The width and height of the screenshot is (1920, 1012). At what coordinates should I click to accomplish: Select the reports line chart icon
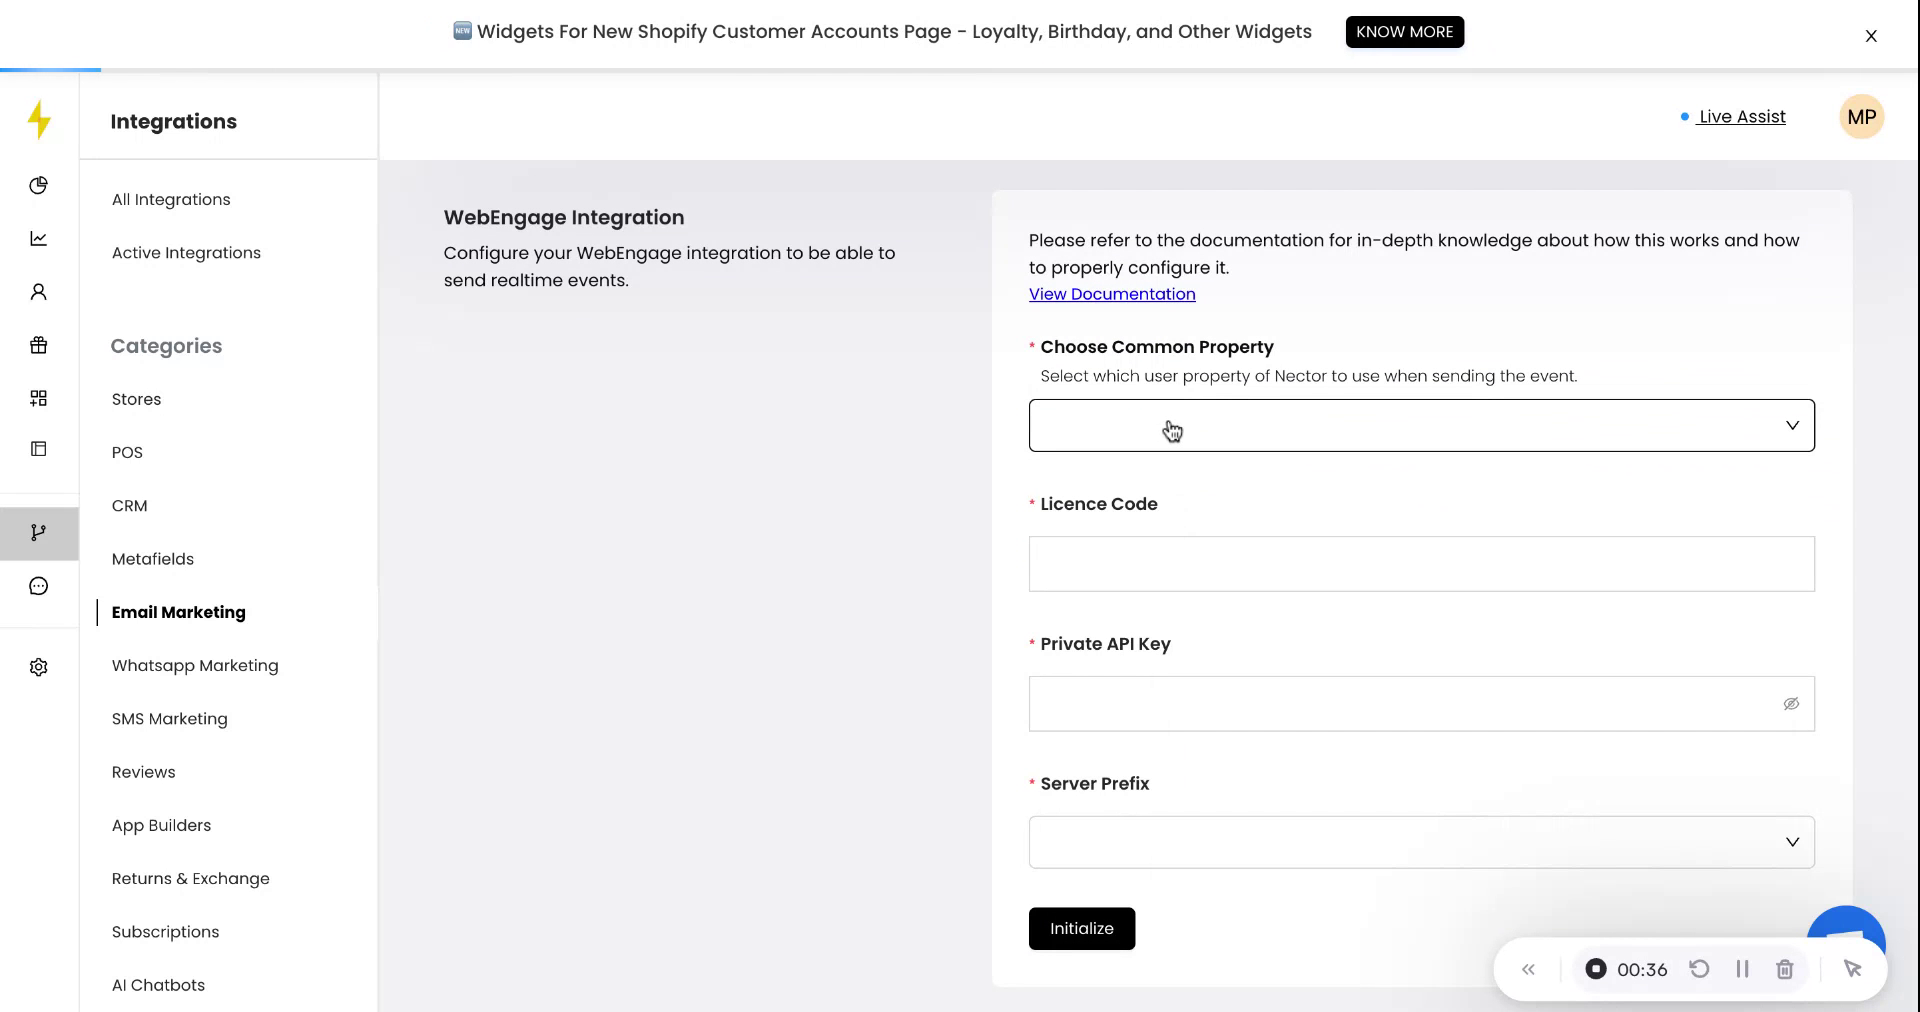coord(38,238)
